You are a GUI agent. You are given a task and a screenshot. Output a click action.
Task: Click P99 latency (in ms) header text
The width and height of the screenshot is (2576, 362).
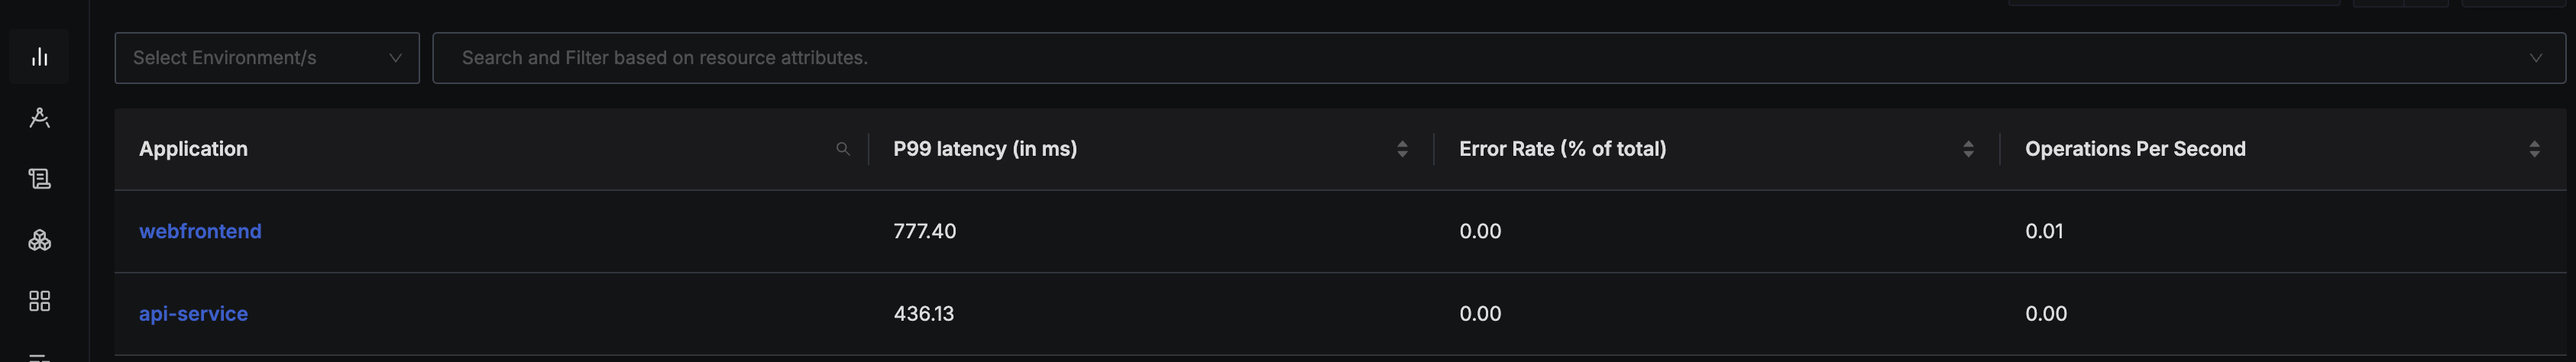coord(984,149)
